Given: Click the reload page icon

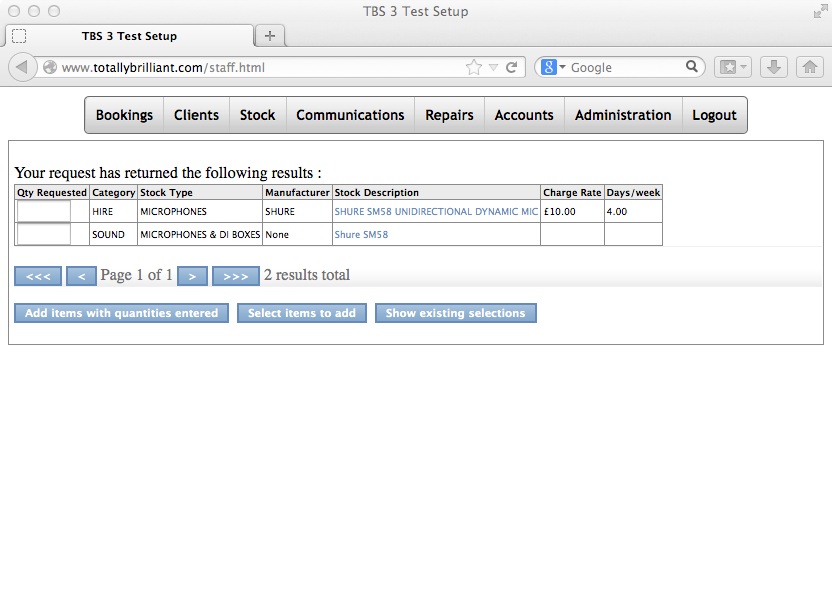Looking at the screenshot, I should pos(512,68).
